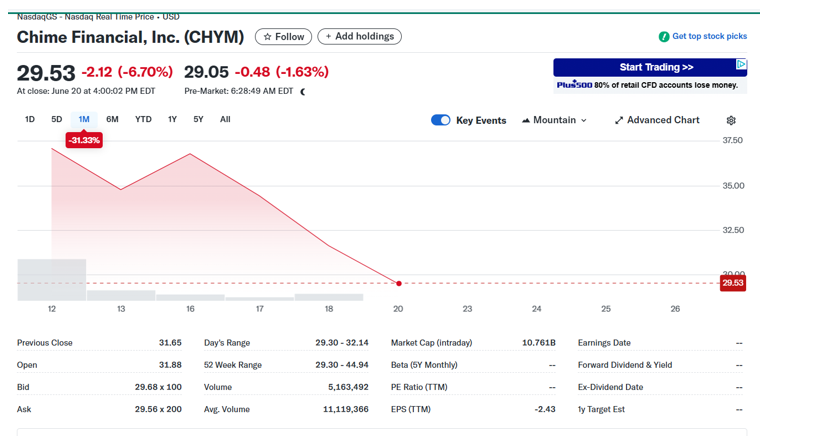Click the Get top stock picks lightbulb icon
This screenshot has height=438, width=821.
pyautogui.click(x=664, y=37)
